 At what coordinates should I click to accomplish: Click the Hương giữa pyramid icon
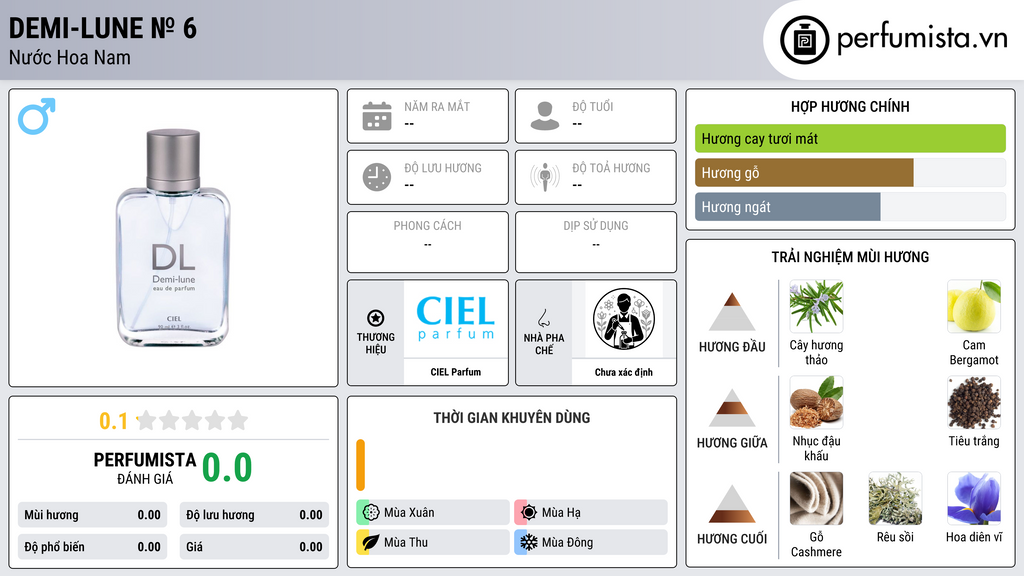point(732,408)
